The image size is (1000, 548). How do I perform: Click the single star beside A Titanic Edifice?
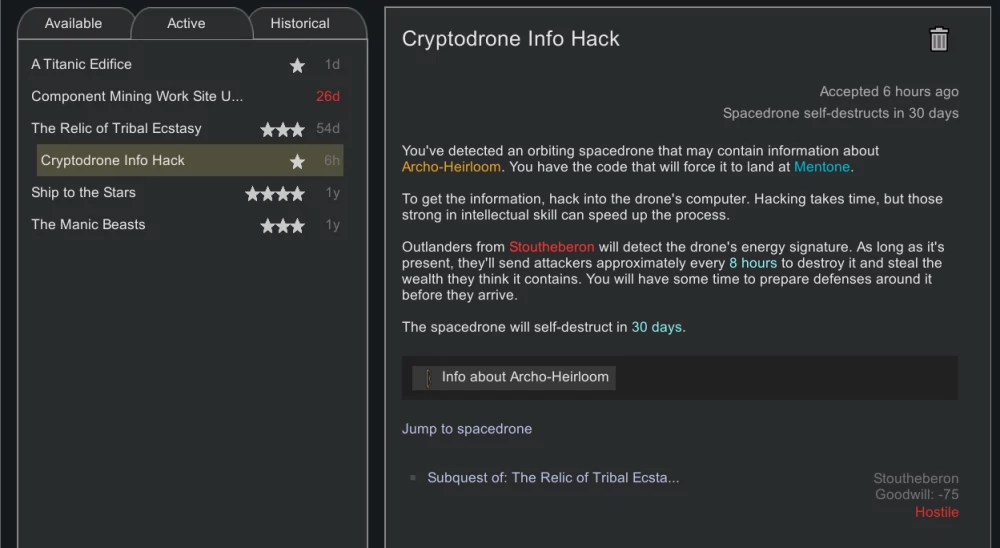click(x=297, y=65)
